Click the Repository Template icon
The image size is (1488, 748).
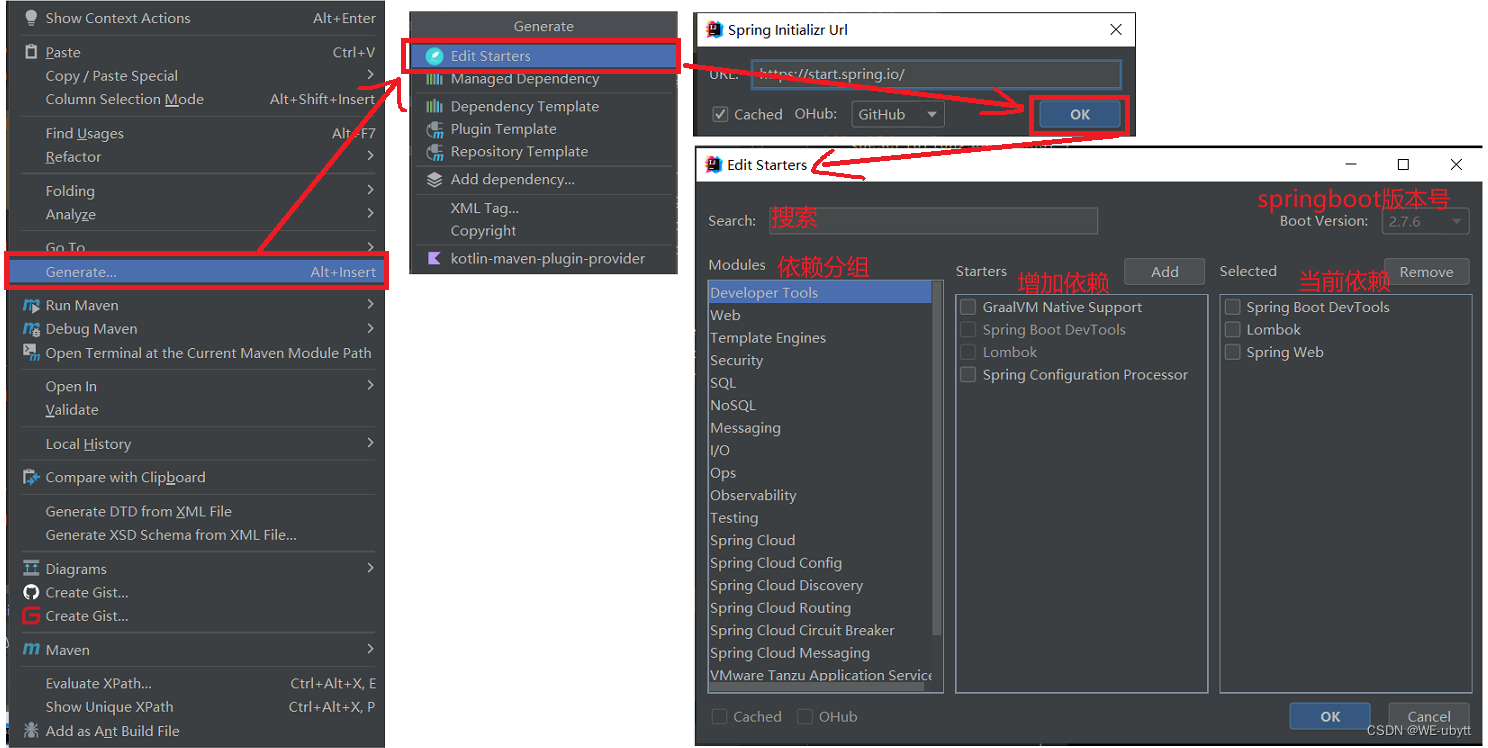click(x=434, y=152)
